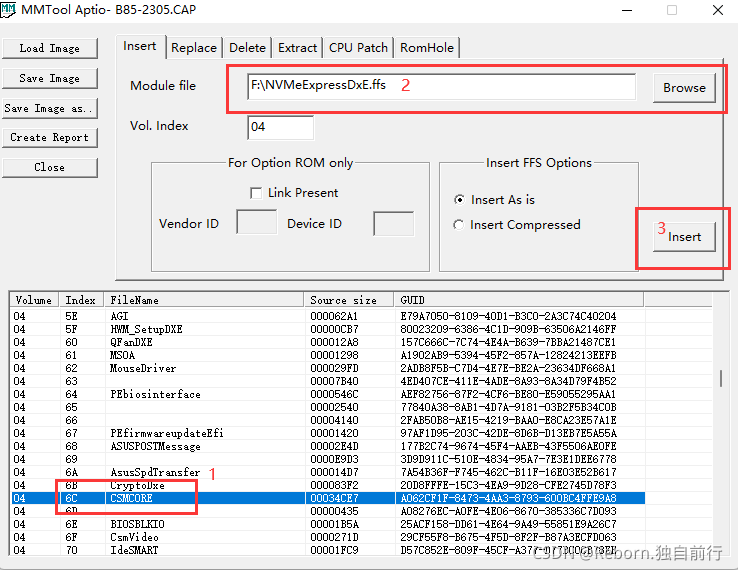The width and height of the screenshot is (738, 570).
Task: Select the PEbiosinterface module row
Action: pos(328,394)
